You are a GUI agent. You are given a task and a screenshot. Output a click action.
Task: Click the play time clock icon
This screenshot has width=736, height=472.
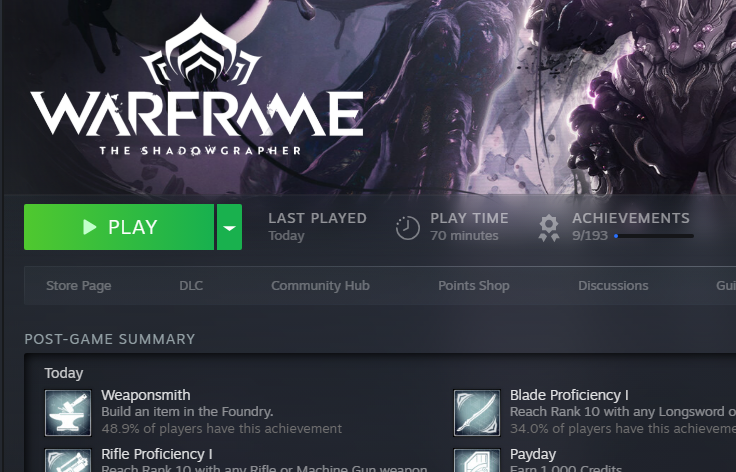pyautogui.click(x=407, y=228)
